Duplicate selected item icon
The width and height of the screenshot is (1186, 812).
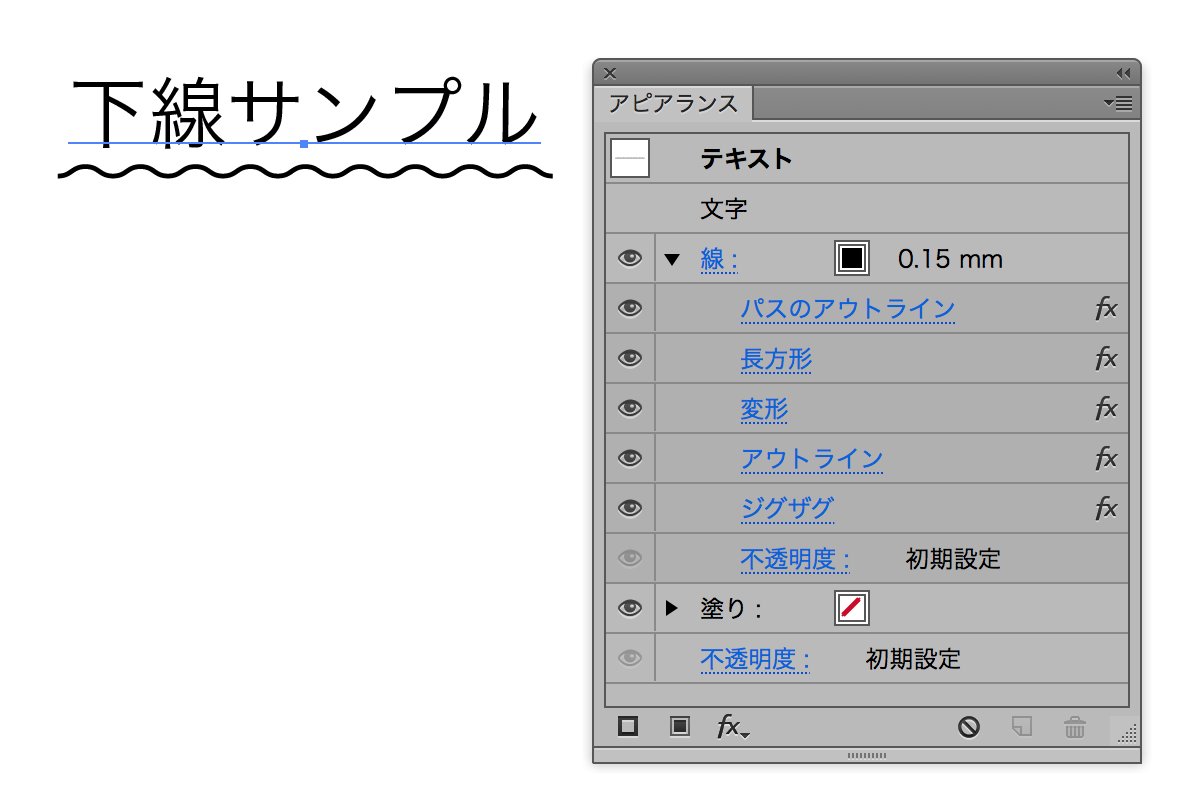pos(1022,727)
